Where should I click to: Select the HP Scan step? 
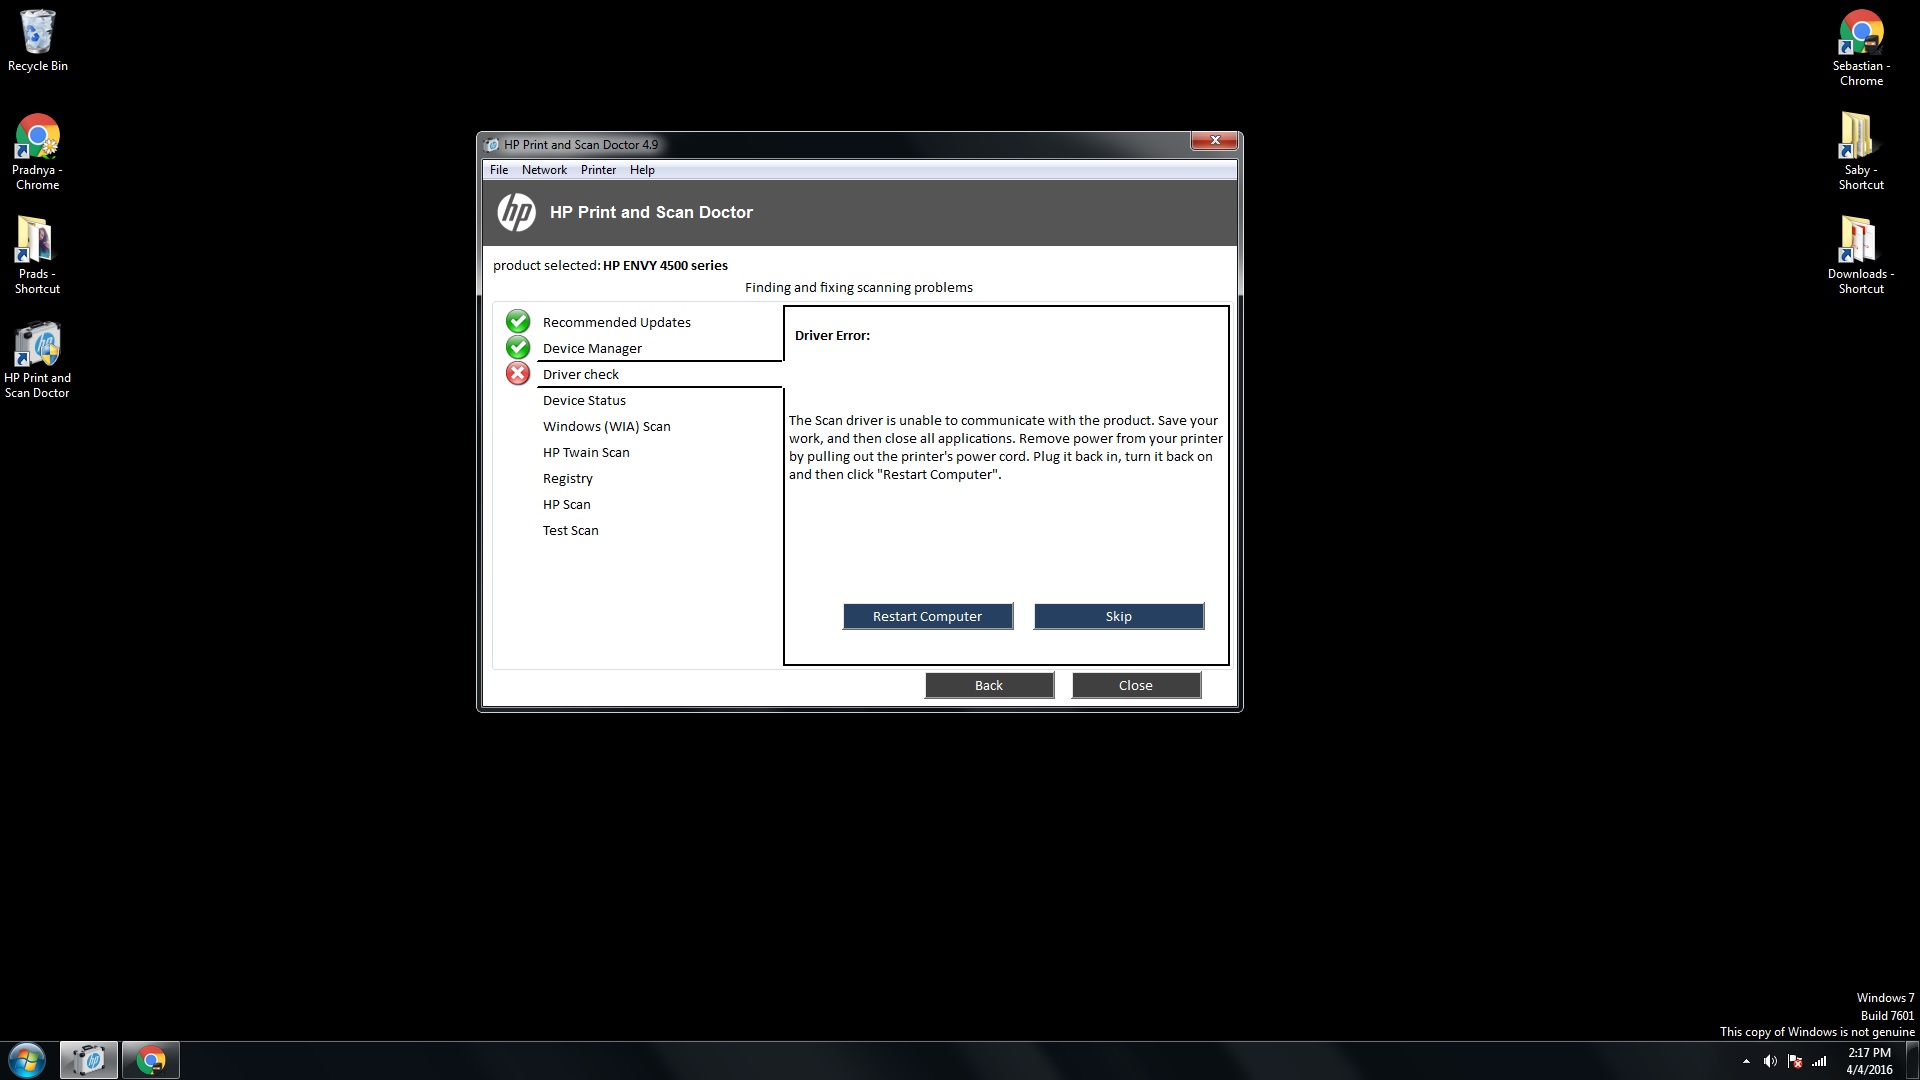(566, 504)
